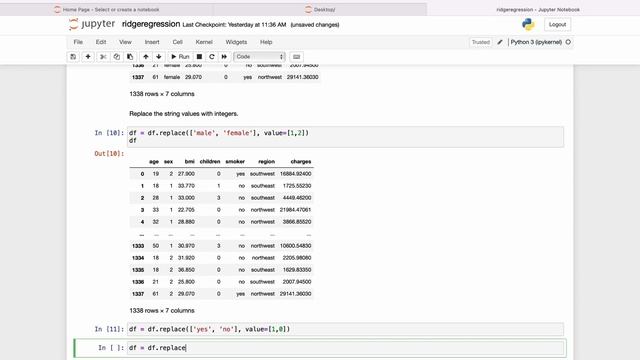Switch to ridgeregression Jupyter Notebook tab

tap(538, 9)
